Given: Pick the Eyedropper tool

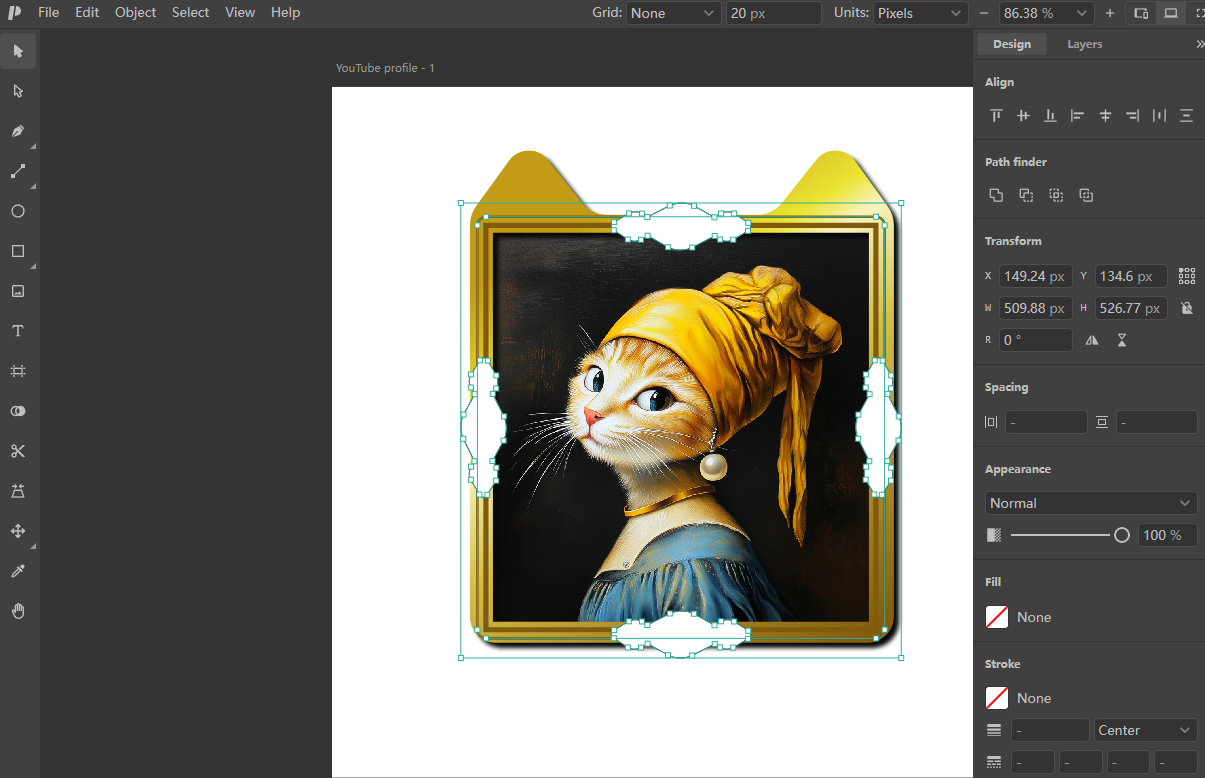Looking at the screenshot, I should [x=18, y=571].
